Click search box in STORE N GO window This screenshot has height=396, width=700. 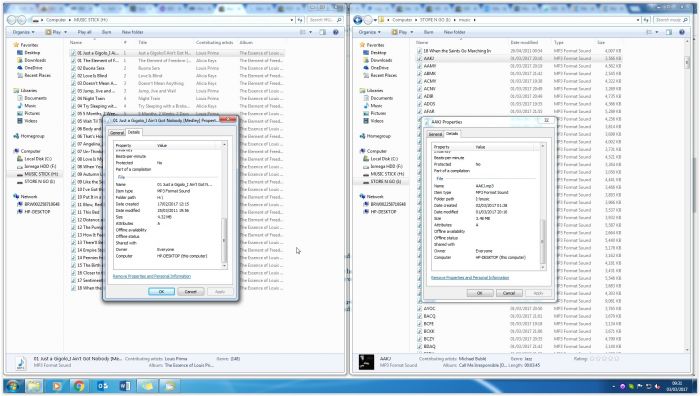coord(671,20)
